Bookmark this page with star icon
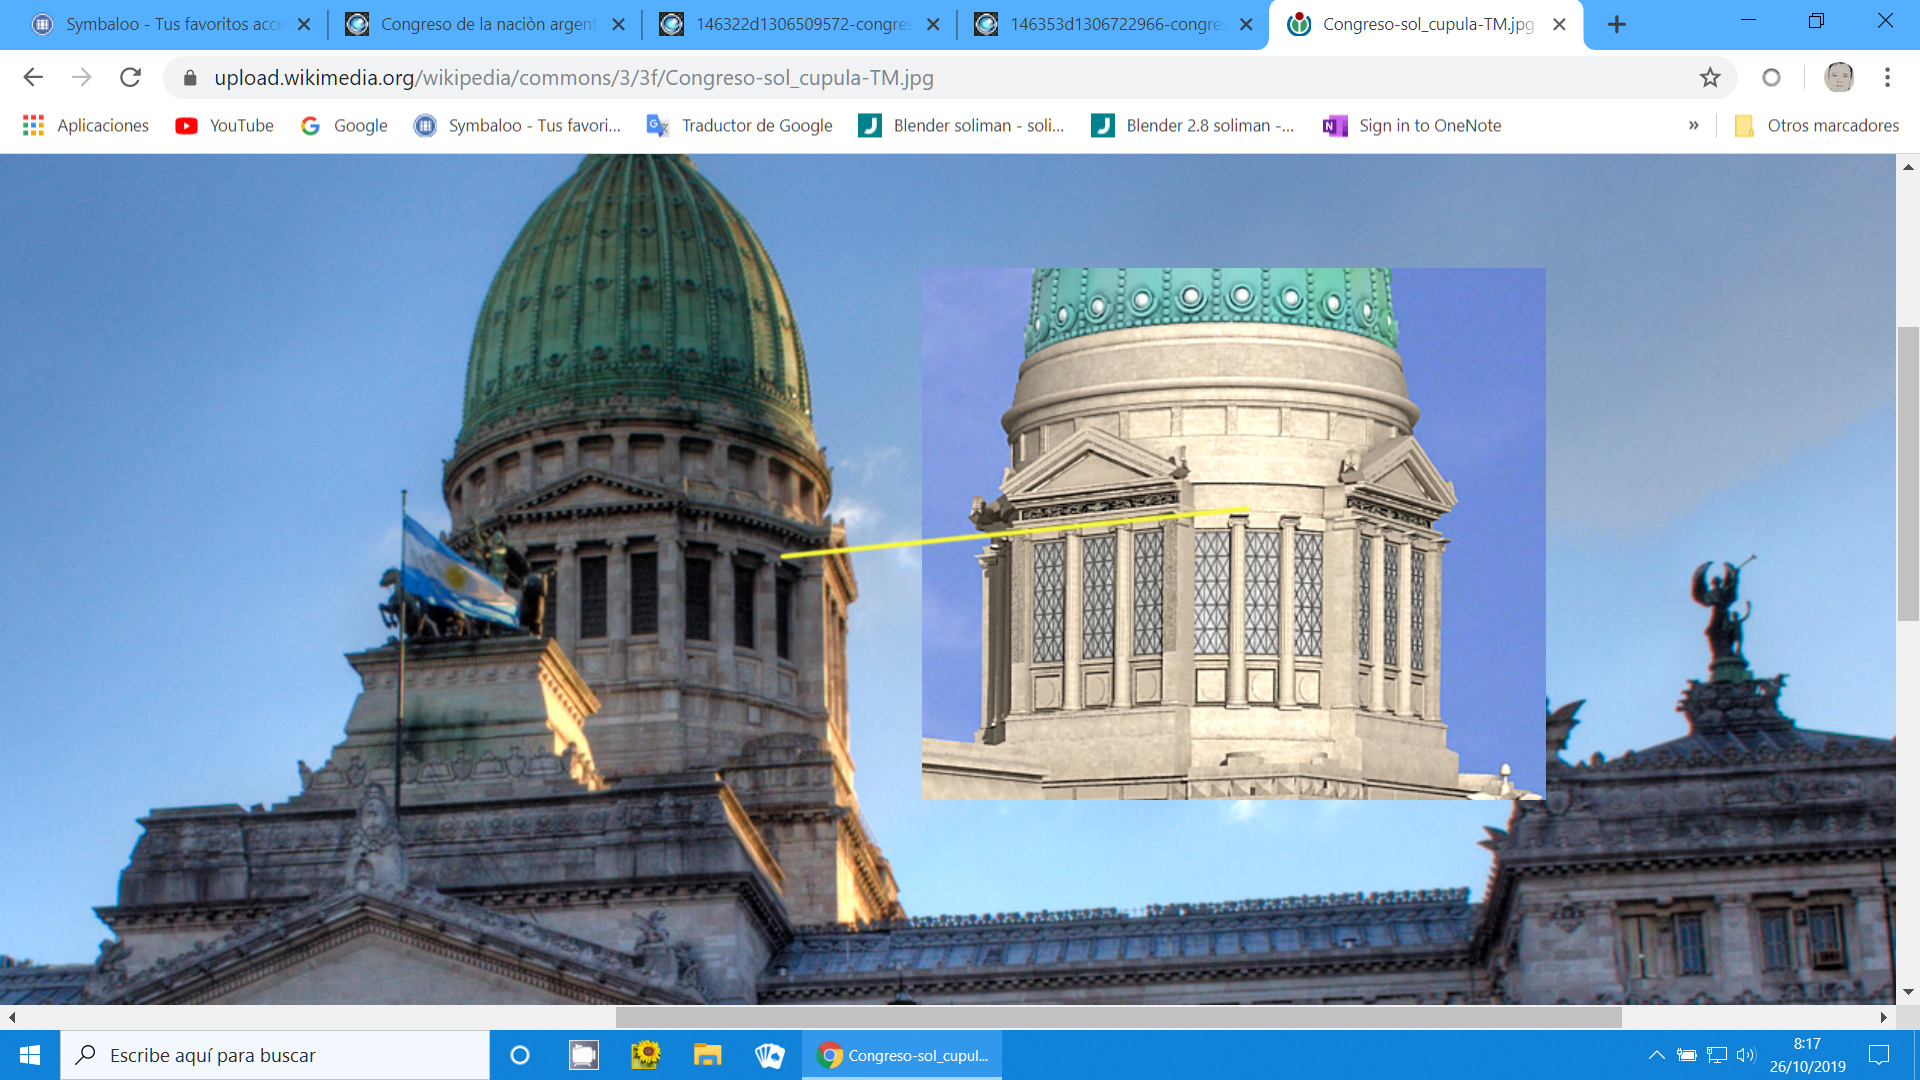The width and height of the screenshot is (1920, 1080). click(x=1710, y=77)
